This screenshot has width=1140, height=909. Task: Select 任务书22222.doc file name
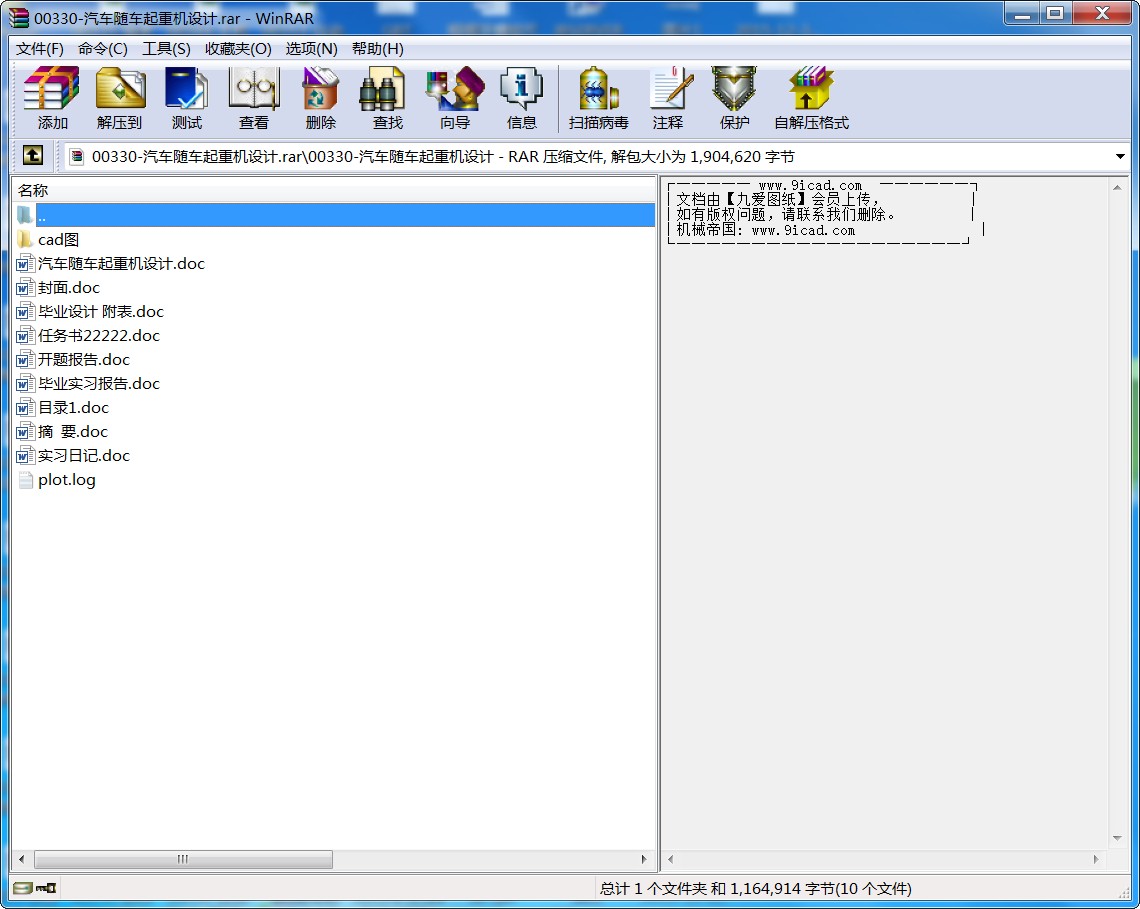click(x=99, y=335)
